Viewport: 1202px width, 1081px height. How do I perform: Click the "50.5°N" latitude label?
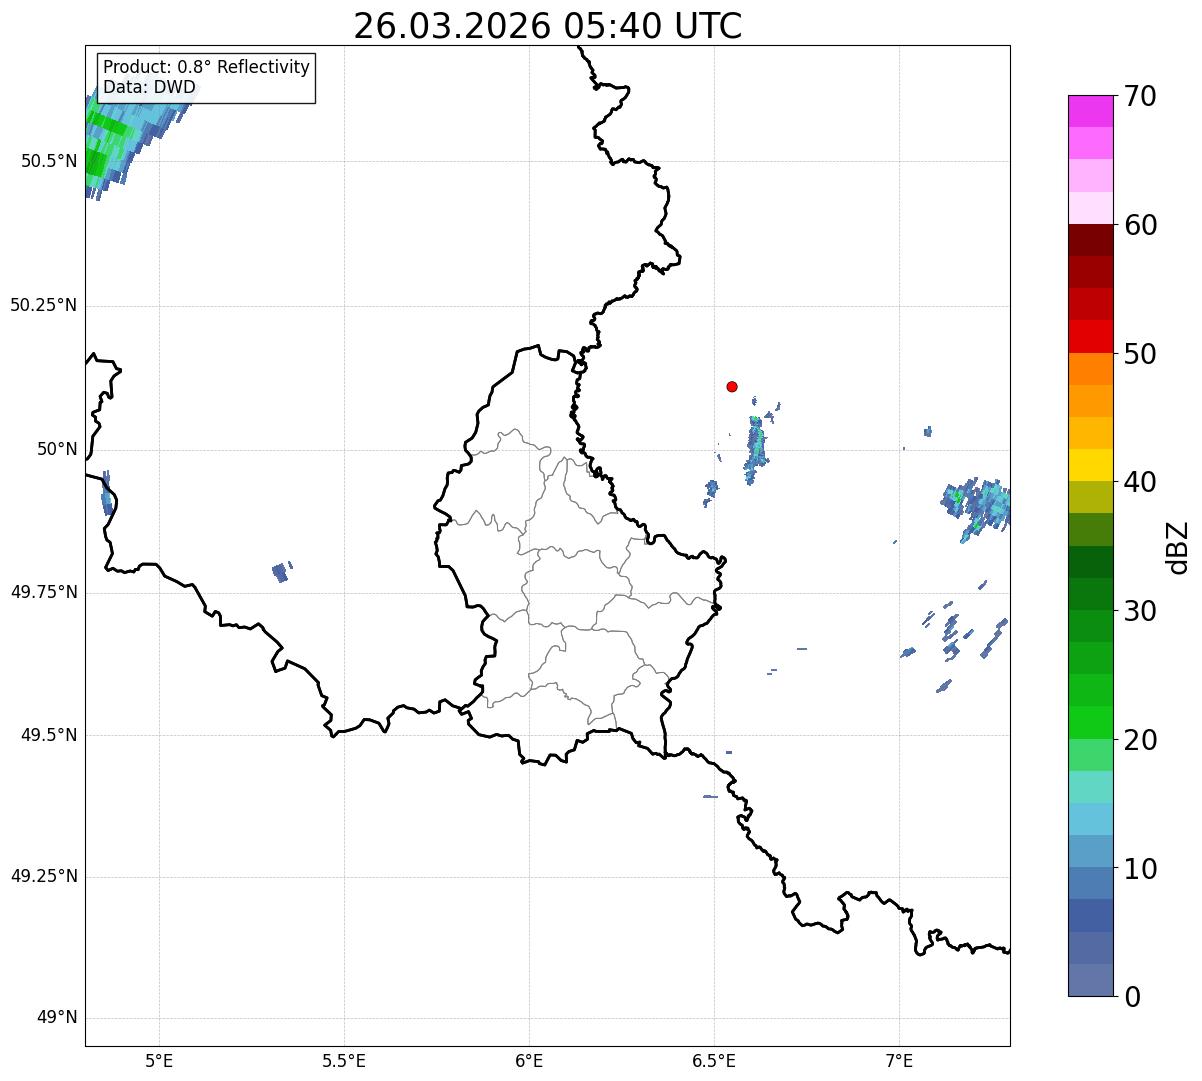pos(49,161)
